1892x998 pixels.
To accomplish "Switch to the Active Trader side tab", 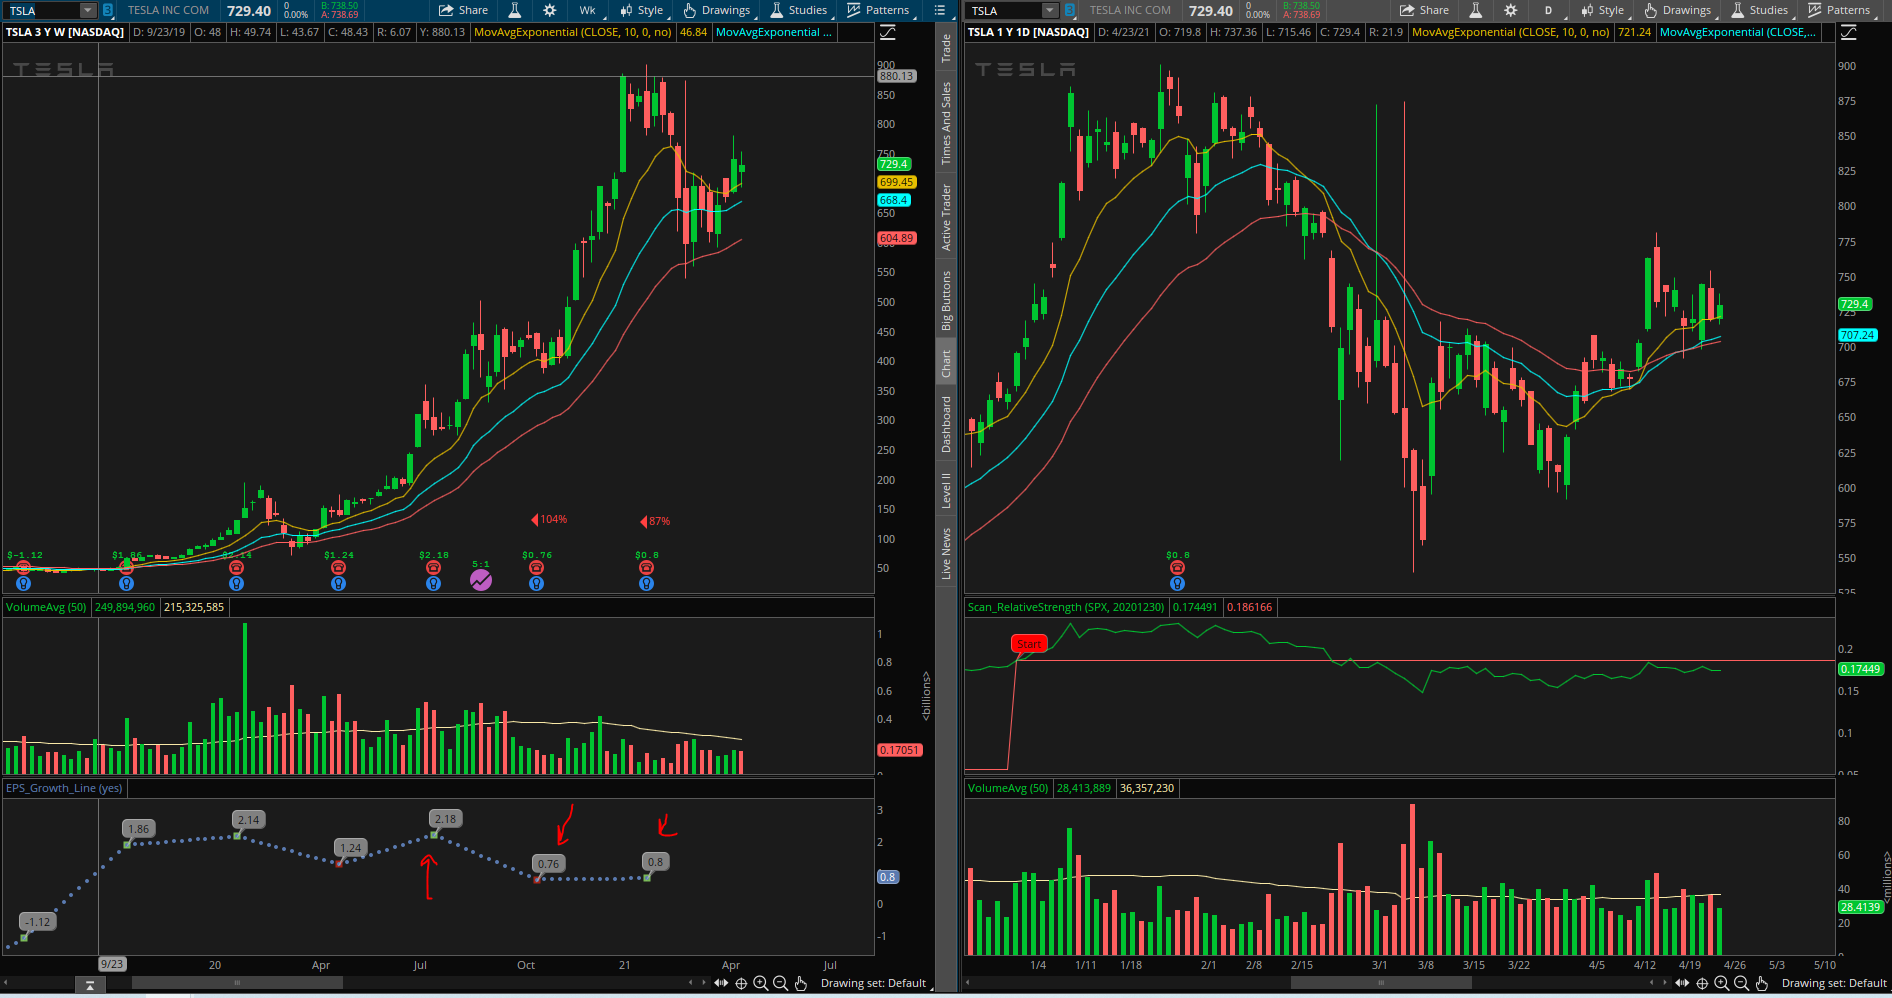I will coord(946,217).
